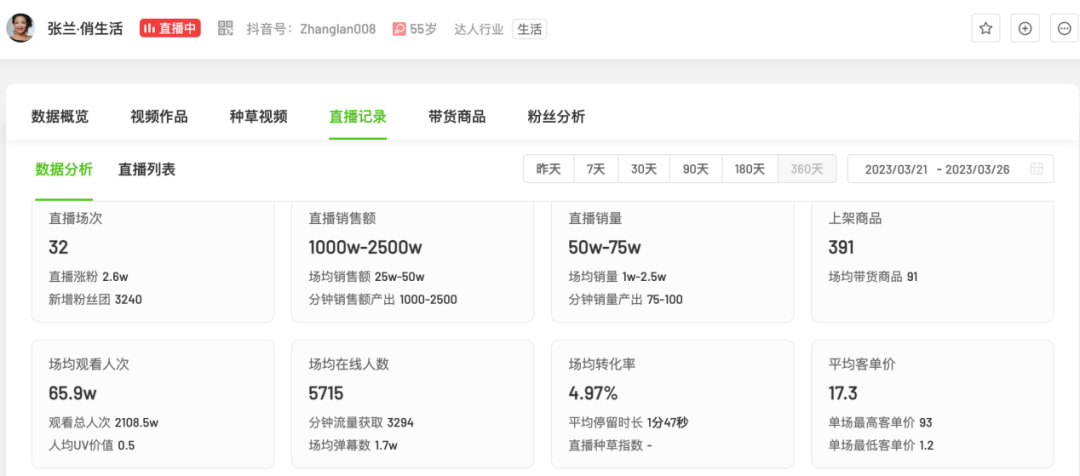Select the 30天 time range

tap(644, 169)
